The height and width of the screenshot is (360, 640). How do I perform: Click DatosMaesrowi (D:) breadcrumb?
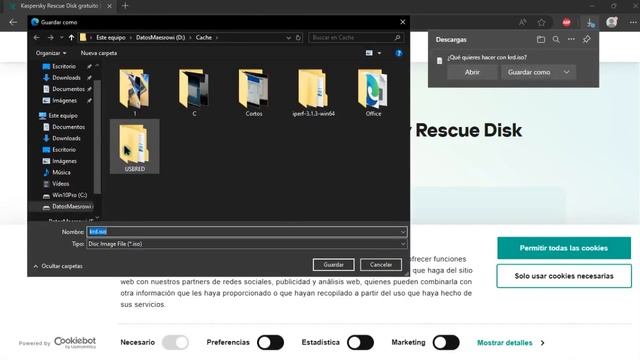tap(160, 38)
